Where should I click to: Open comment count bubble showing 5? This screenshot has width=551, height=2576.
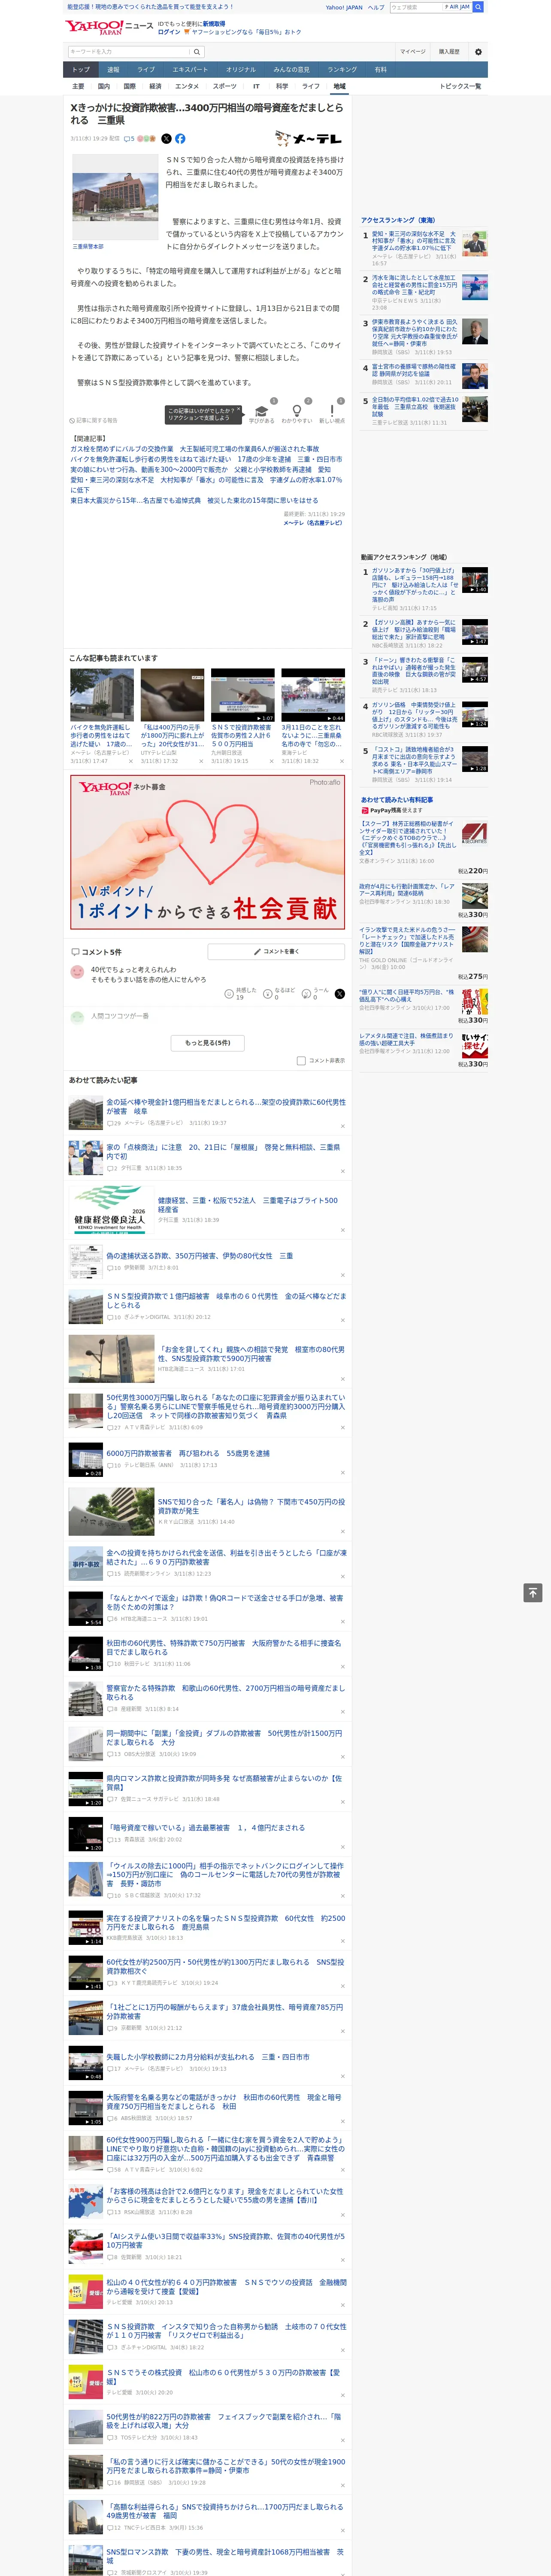129,139
